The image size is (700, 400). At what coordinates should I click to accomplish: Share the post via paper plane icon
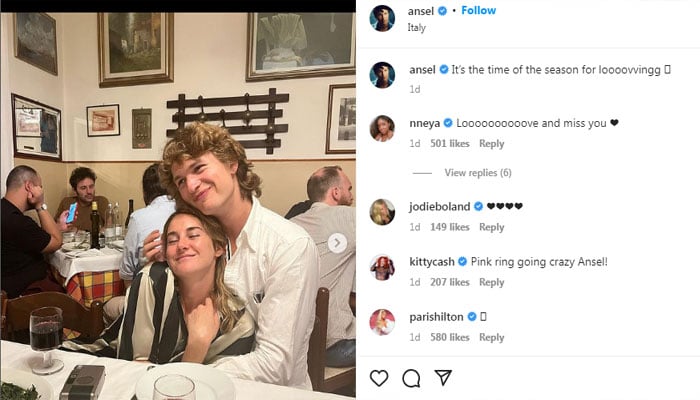[442, 378]
